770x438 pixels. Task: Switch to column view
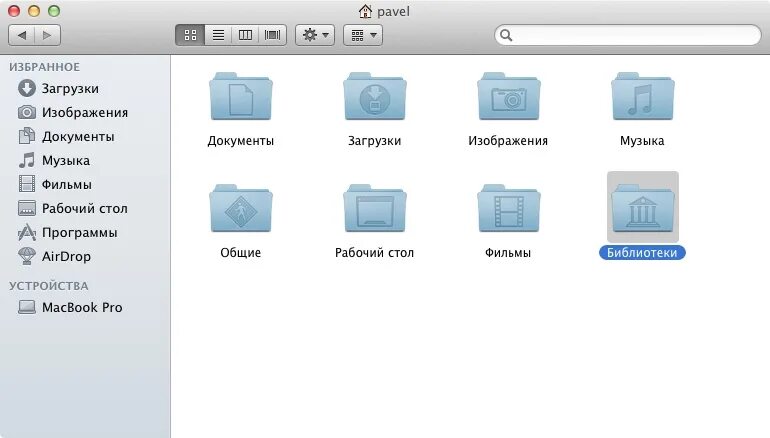tap(245, 35)
